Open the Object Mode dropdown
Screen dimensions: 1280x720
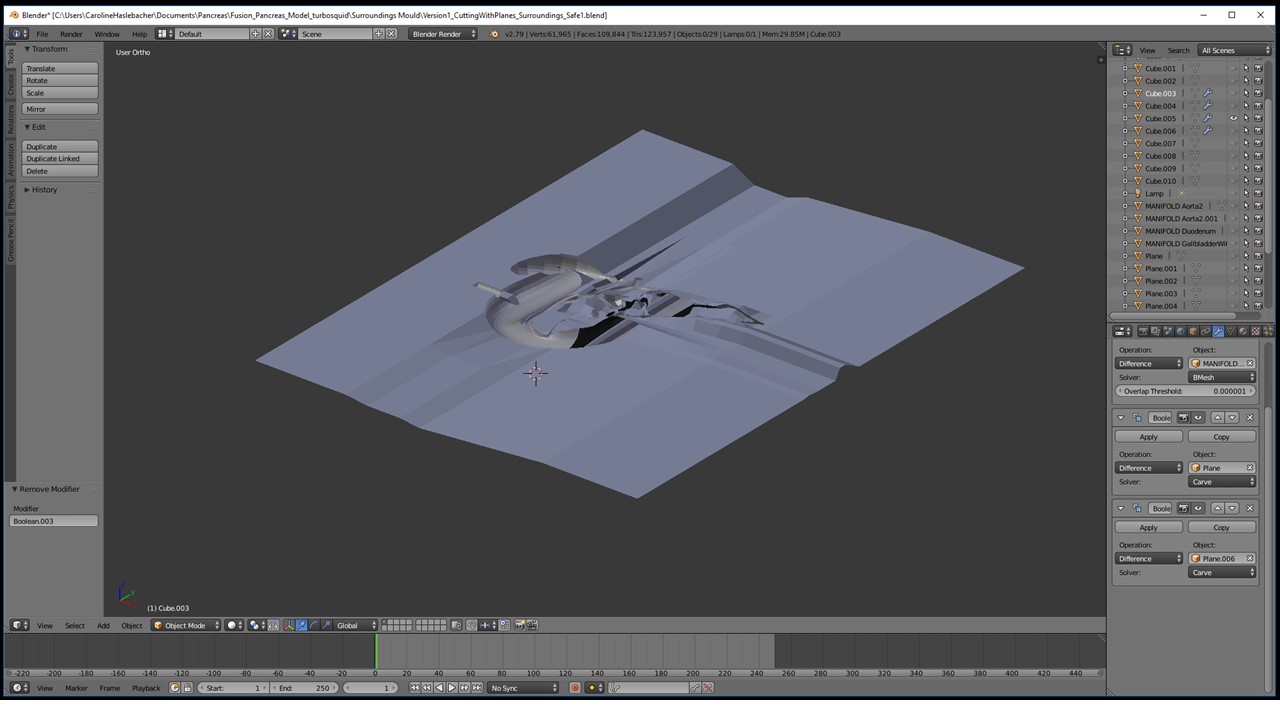186,625
